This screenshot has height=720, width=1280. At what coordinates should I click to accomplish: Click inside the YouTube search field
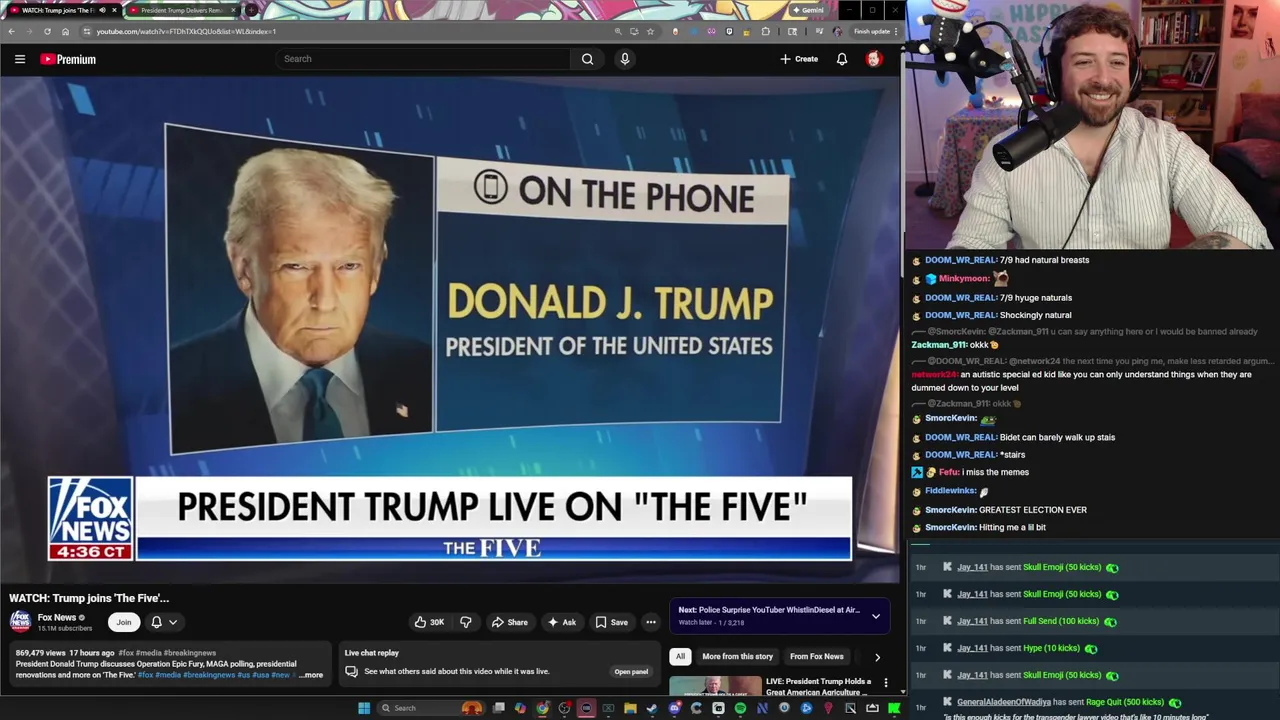[425, 59]
